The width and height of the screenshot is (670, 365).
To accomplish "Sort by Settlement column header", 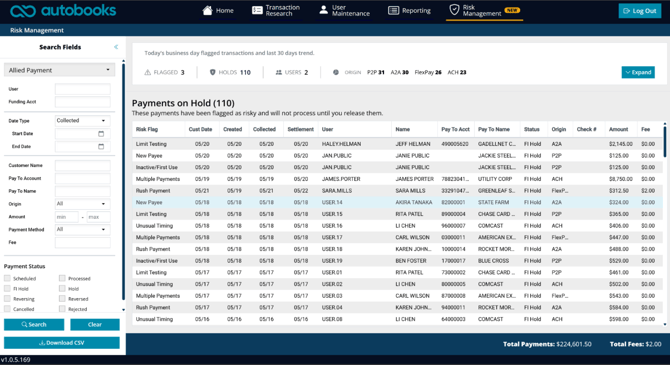I will 300,129.
